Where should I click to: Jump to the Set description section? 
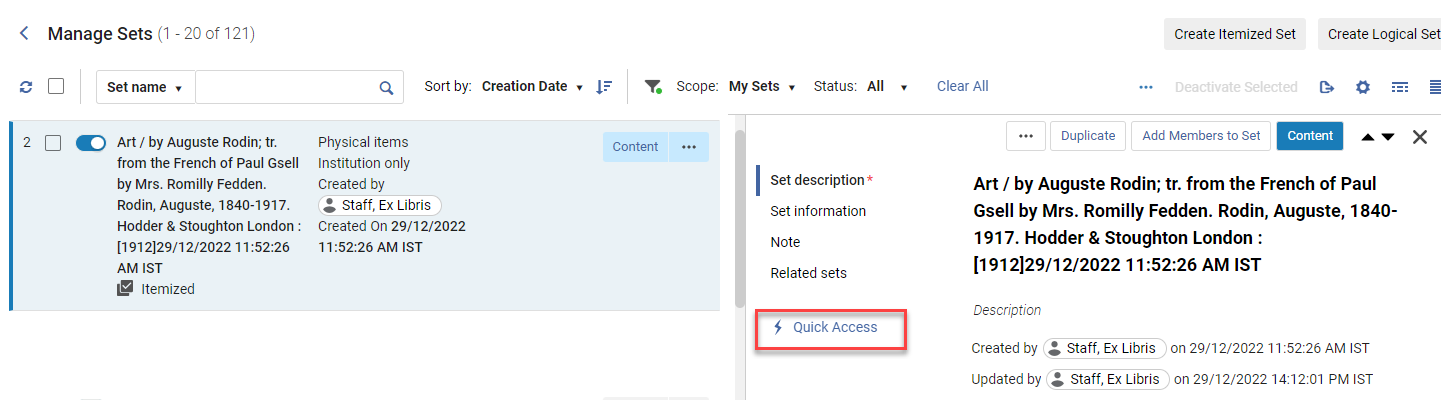817,180
